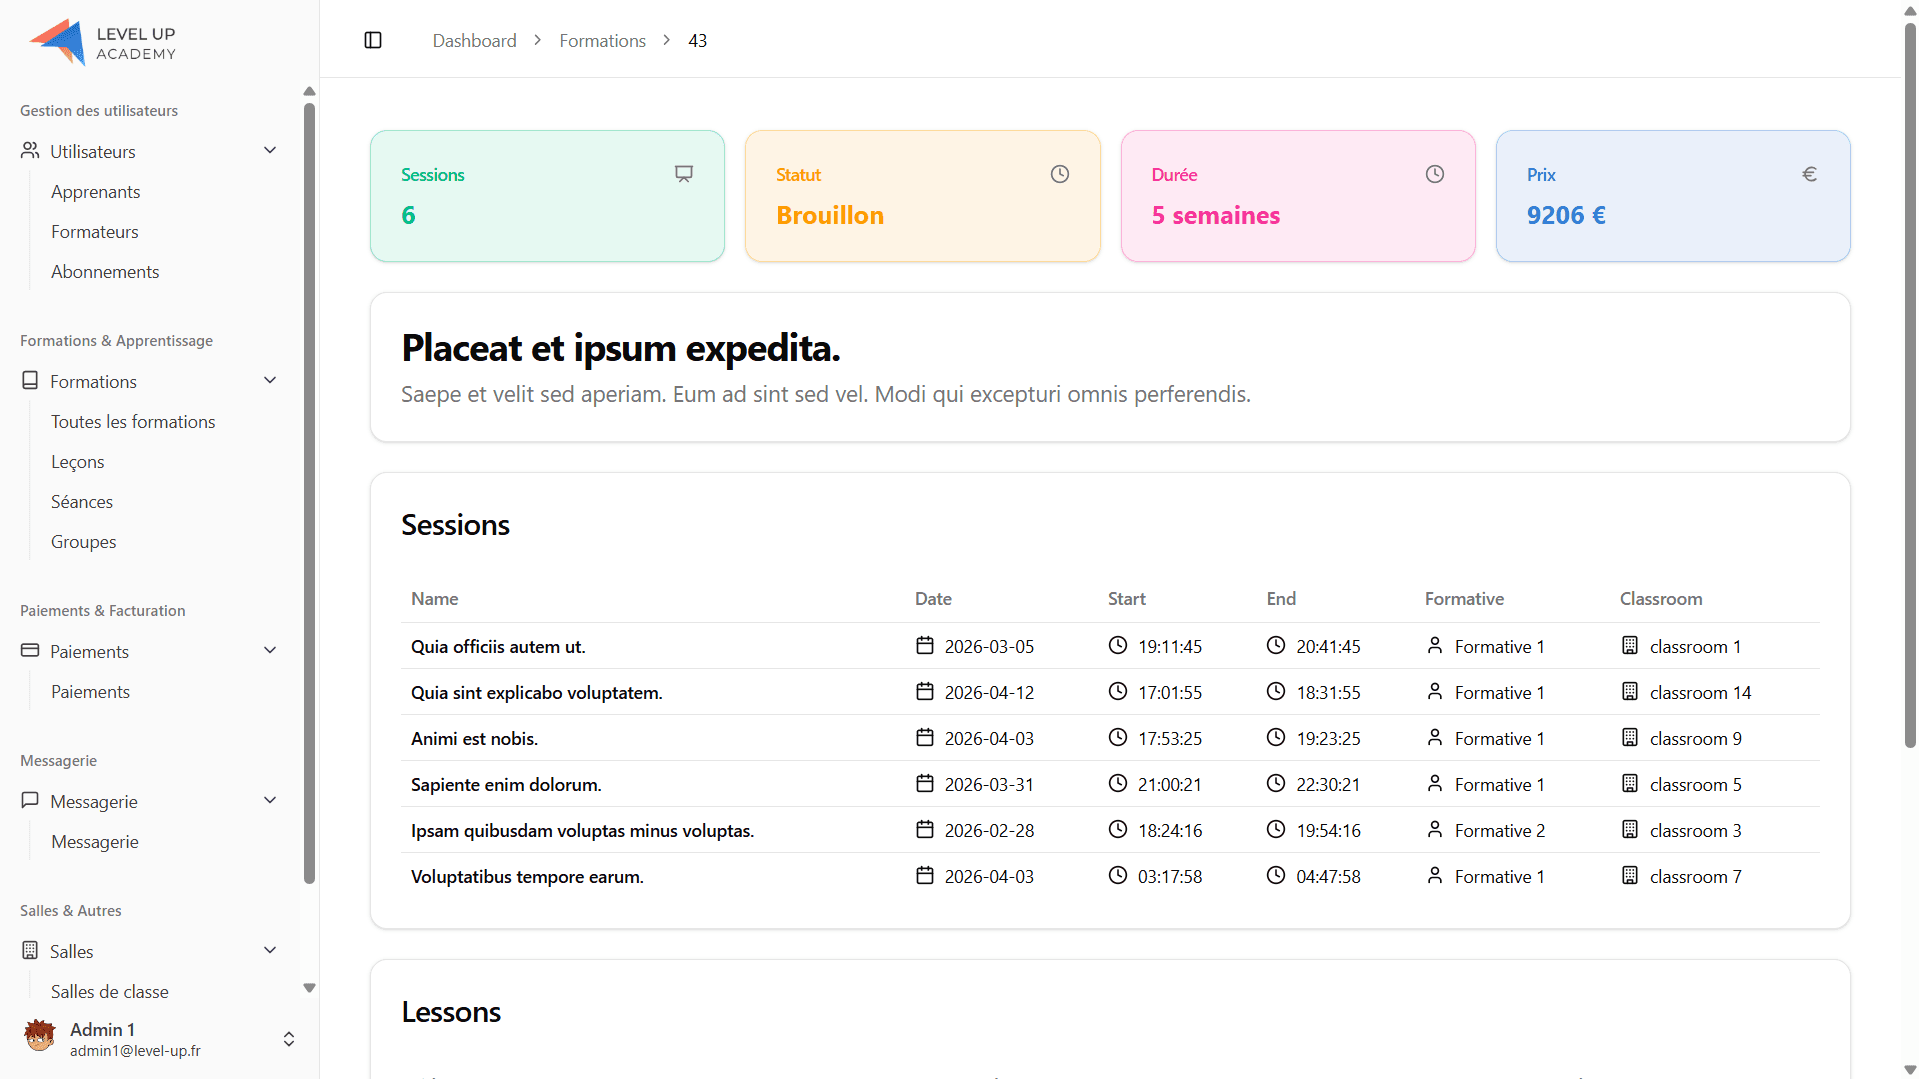Click the Level Up Academy logo
The image size is (1919, 1079).
click(103, 42)
